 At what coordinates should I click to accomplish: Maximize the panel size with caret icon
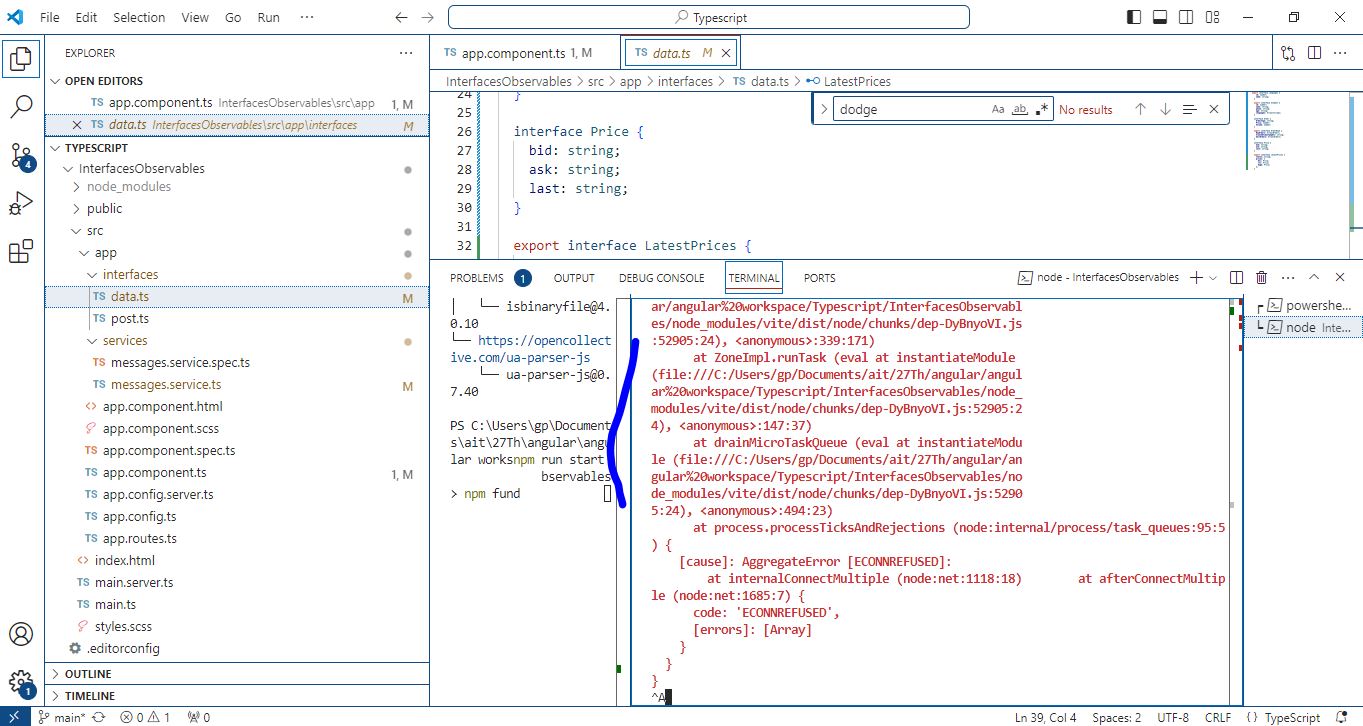[x=1314, y=277]
